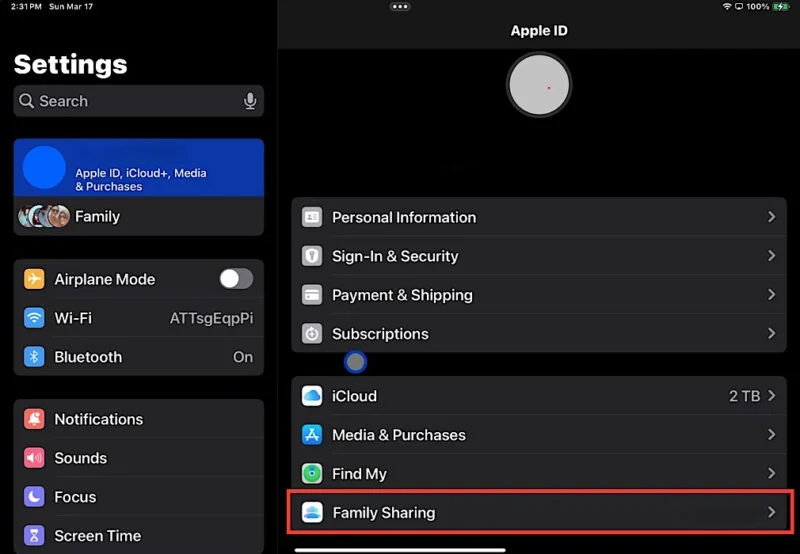This screenshot has height=554, width=800.
Task: Toggle the Airplane Mode switch
Action: pos(236,279)
